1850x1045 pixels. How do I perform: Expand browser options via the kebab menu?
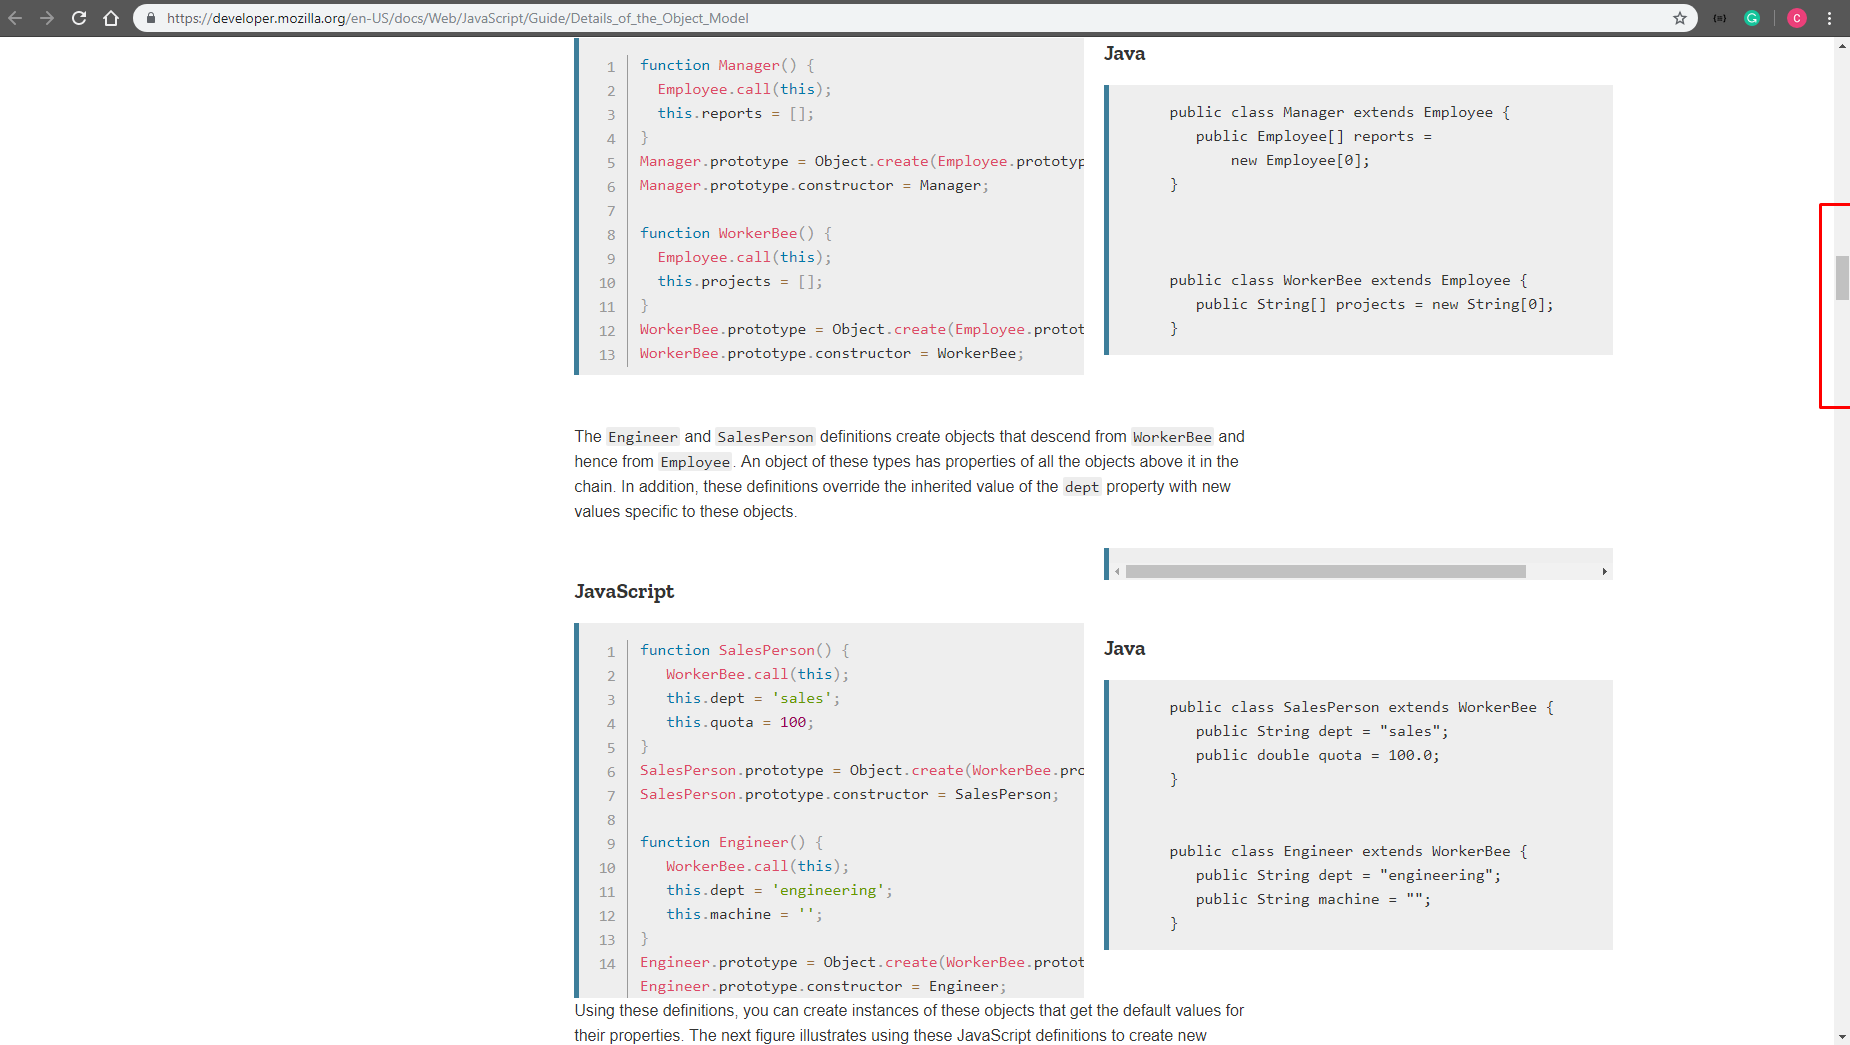tap(1829, 17)
